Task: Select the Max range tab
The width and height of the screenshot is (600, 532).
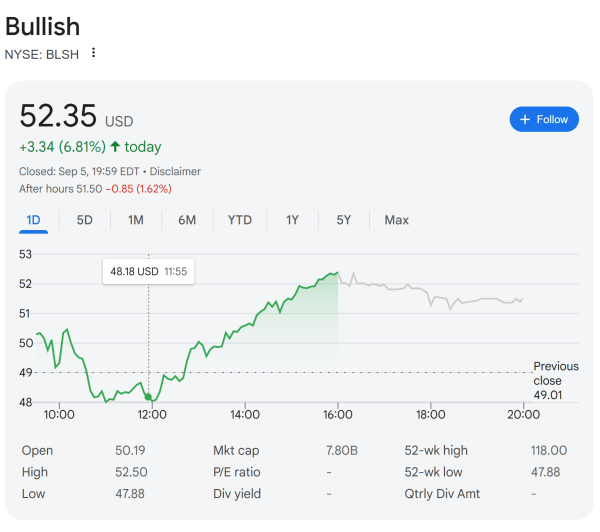Action: click(x=397, y=220)
